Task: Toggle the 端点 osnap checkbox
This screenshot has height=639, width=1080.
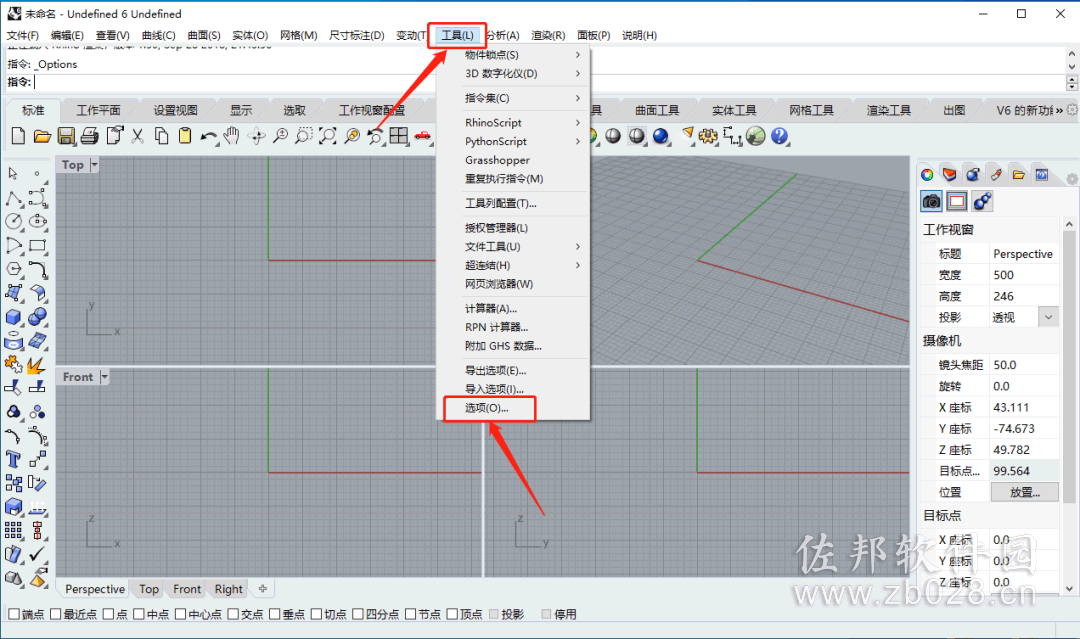Action: click(14, 614)
